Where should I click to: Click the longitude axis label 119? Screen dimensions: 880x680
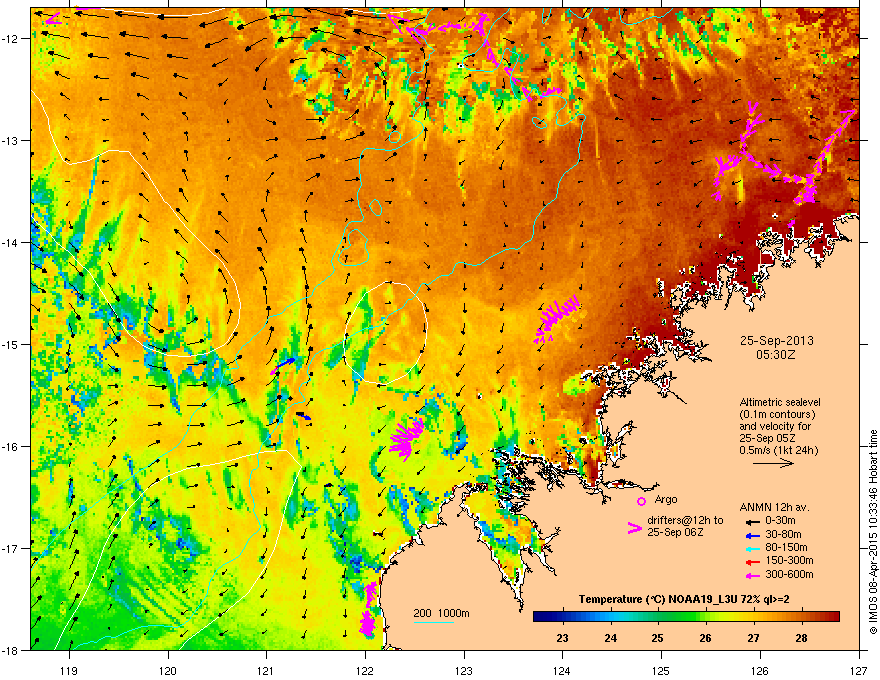70,670
